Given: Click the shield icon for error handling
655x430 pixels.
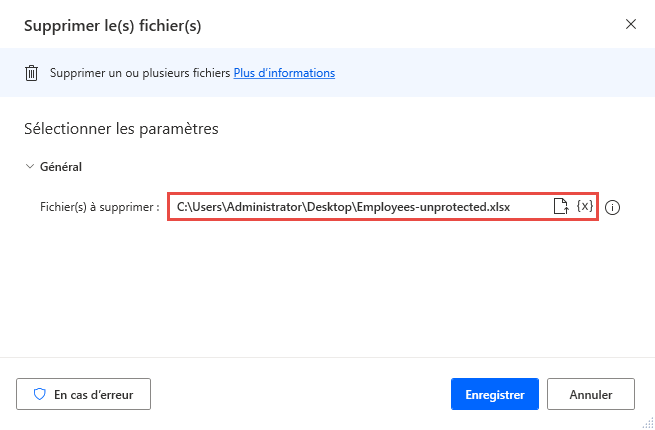Looking at the screenshot, I should pyautogui.click(x=40, y=394).
